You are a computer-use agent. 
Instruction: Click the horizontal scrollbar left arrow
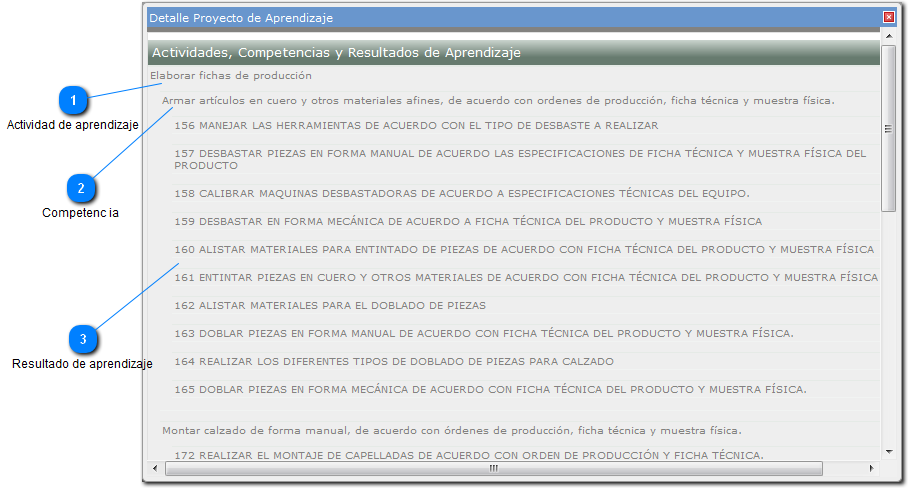point(155,468)
